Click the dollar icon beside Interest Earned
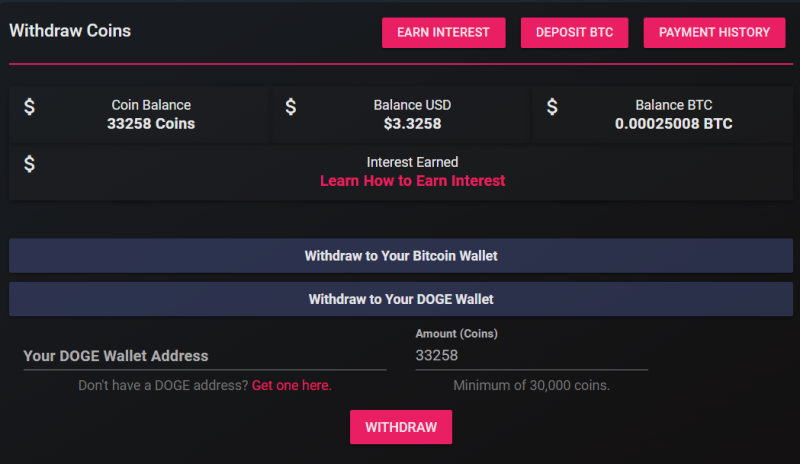The image size is (800, 464). coord(30,164)
